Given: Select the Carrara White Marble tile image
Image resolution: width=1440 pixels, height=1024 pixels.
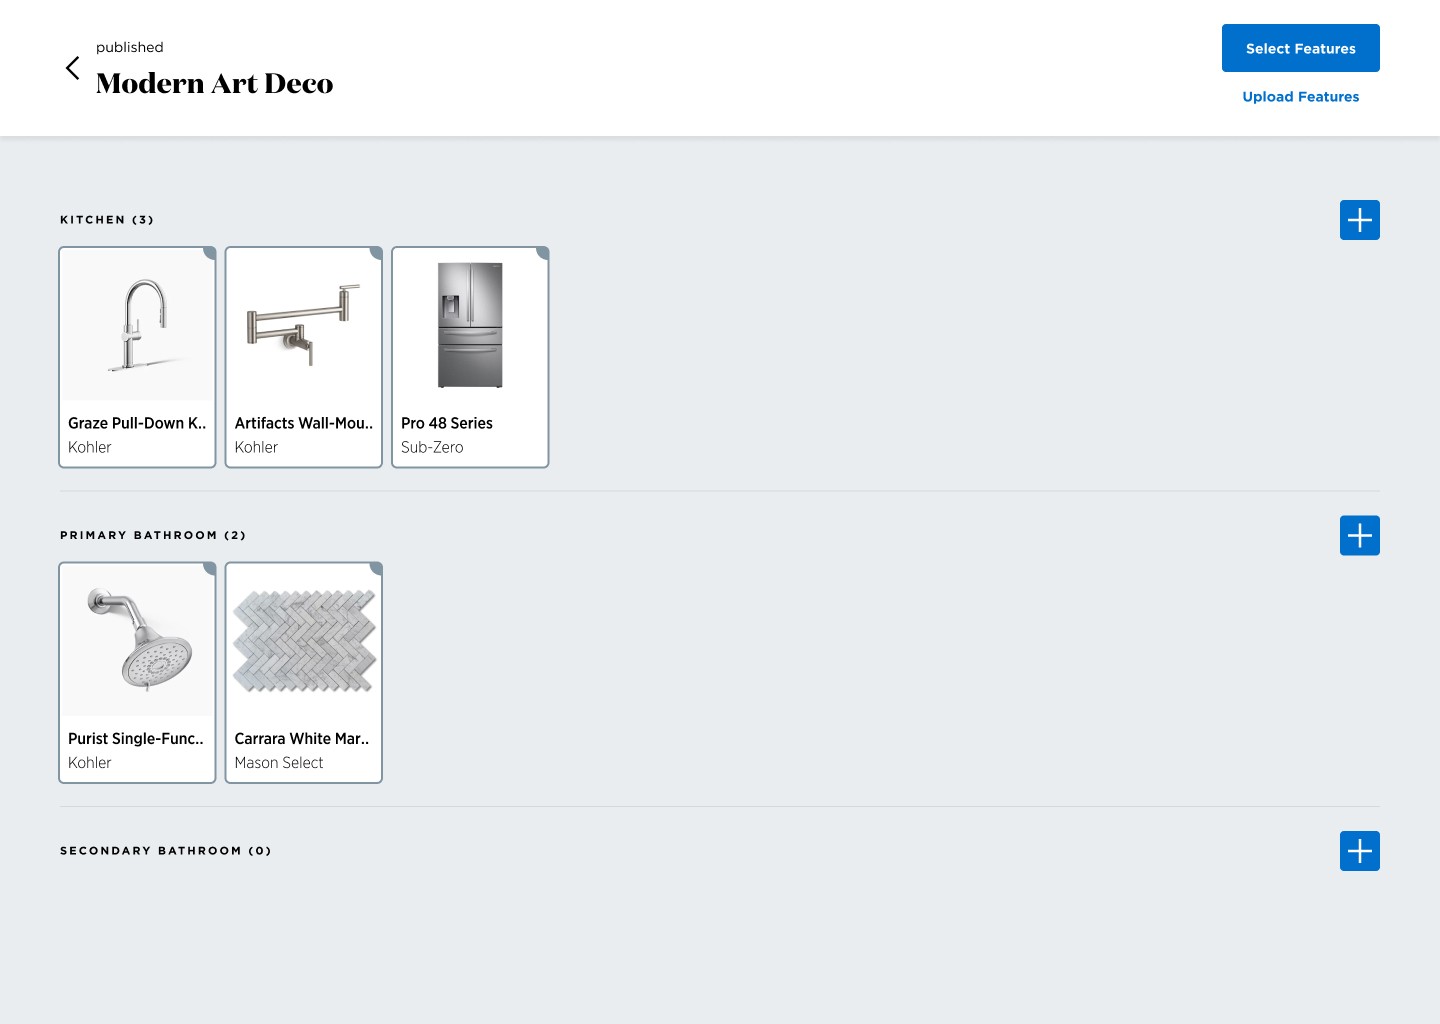Looking at the screenshot, I should (x=303, y=639).
